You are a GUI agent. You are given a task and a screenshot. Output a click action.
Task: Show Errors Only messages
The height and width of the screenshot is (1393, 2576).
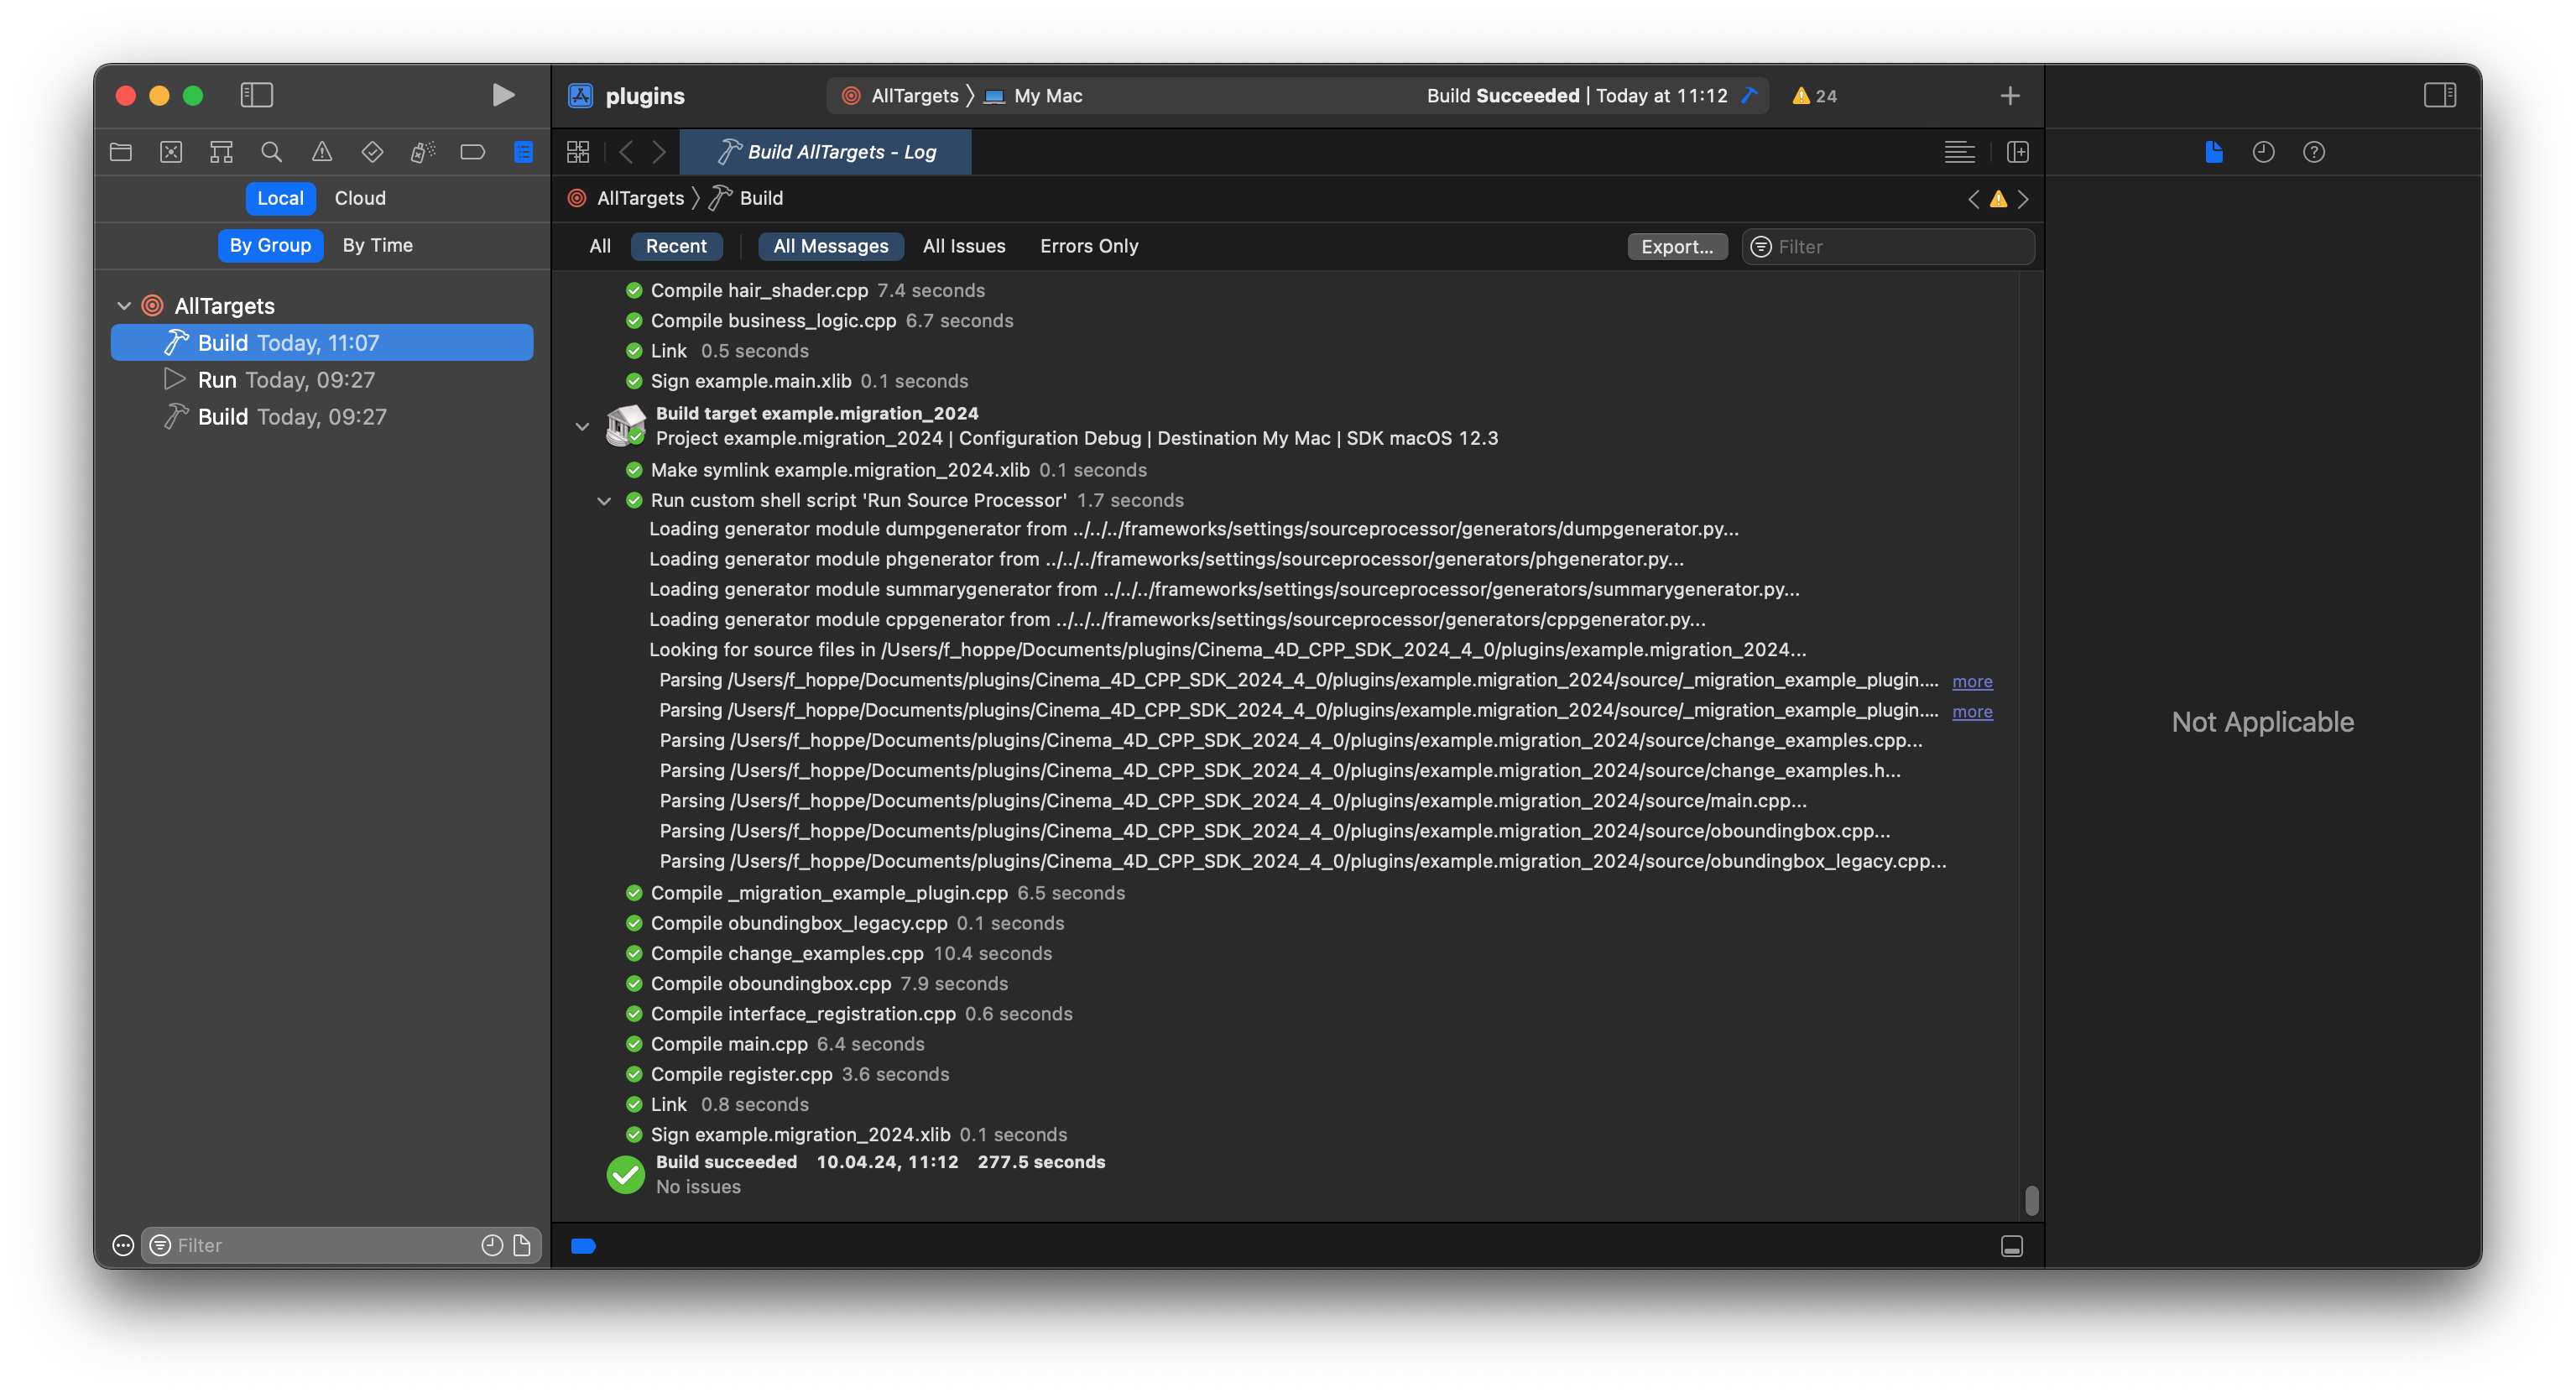point(1088,246)
